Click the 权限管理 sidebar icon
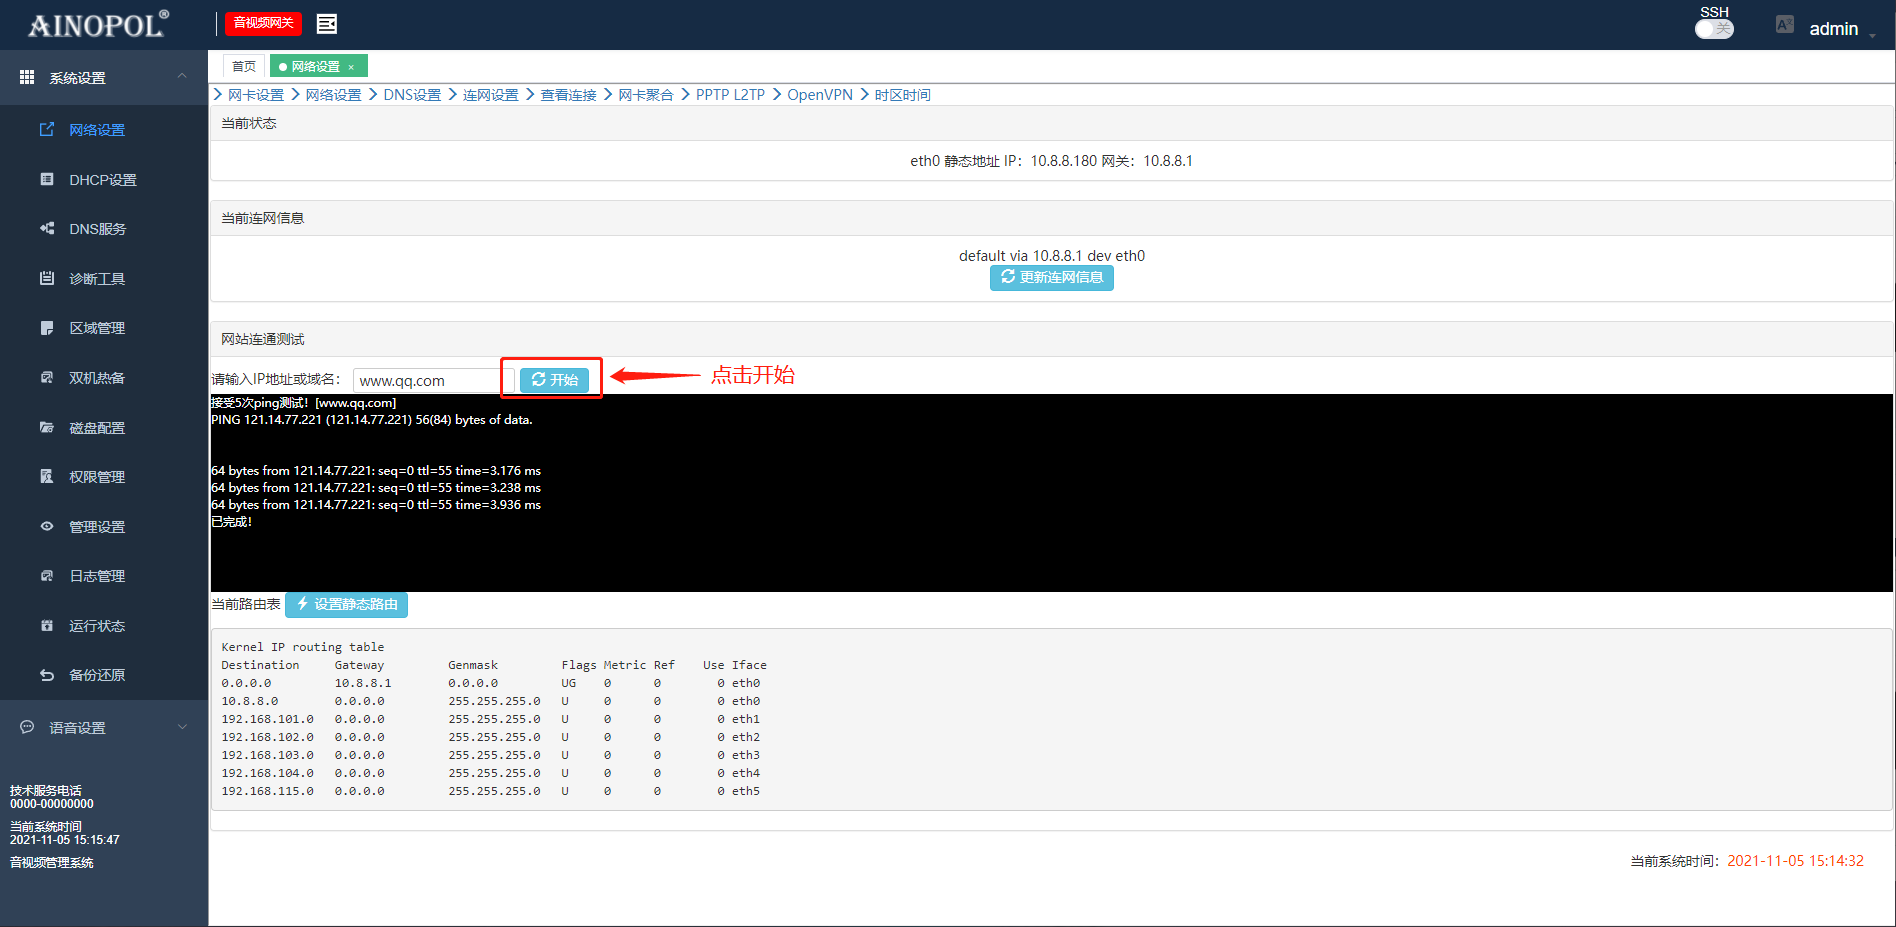1896x927 pixels. tap(47, 476)
